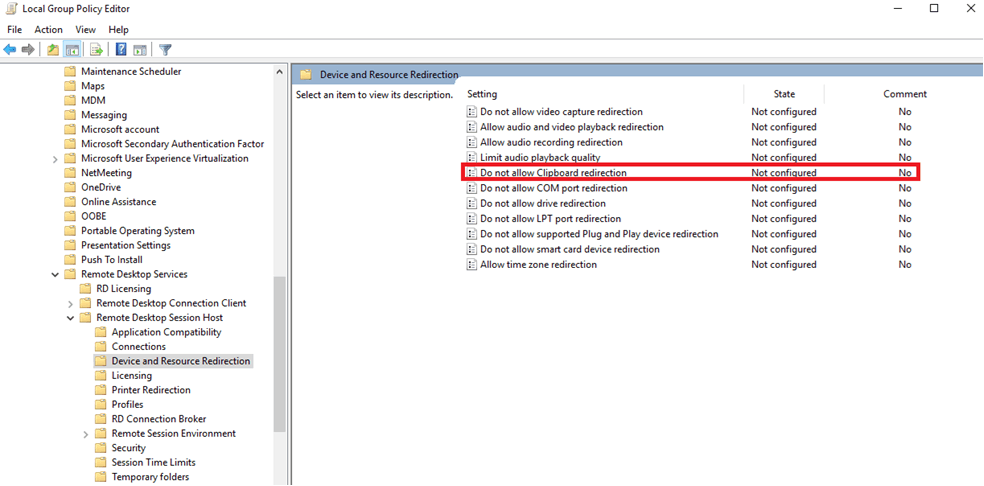Click policy icon of Allow audio and video playback redirection

[x=472, y=127]
